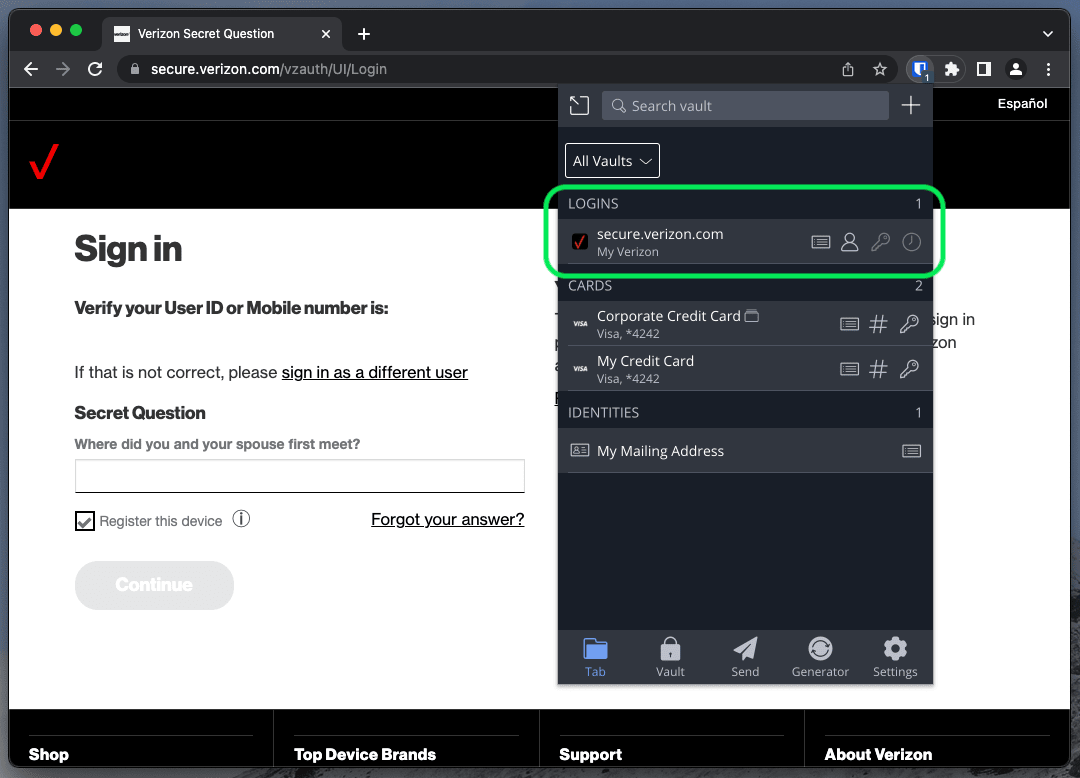This screenshot has height=778, width=1080.
Task: View the site security lock info
Action: [x=135, y=69]
